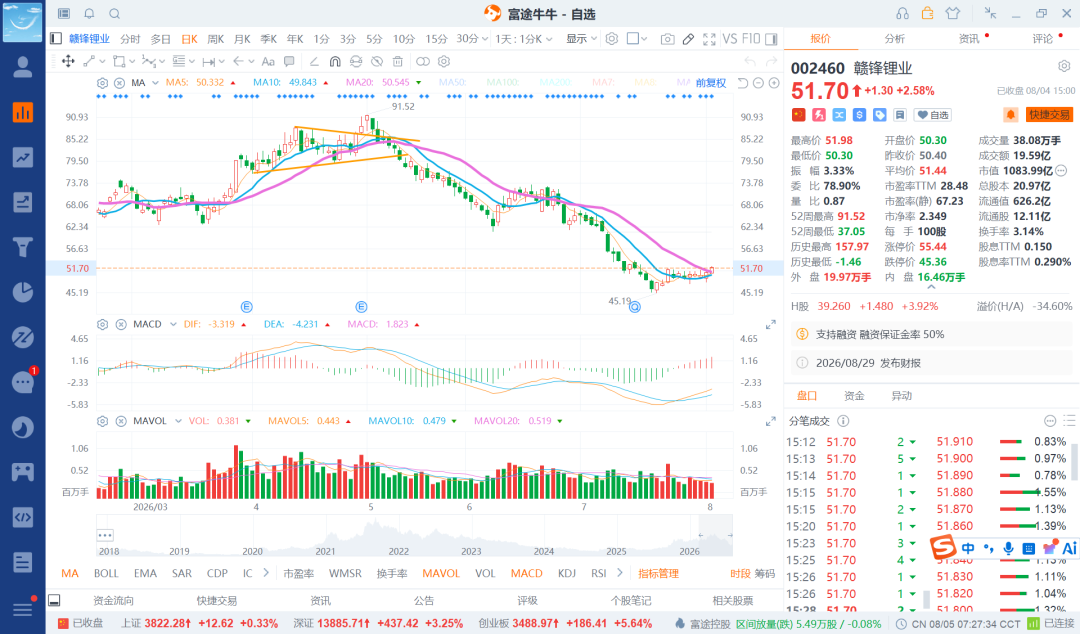
Task: Open the 资金 tab in quote panel
Action: click(854, 396)
